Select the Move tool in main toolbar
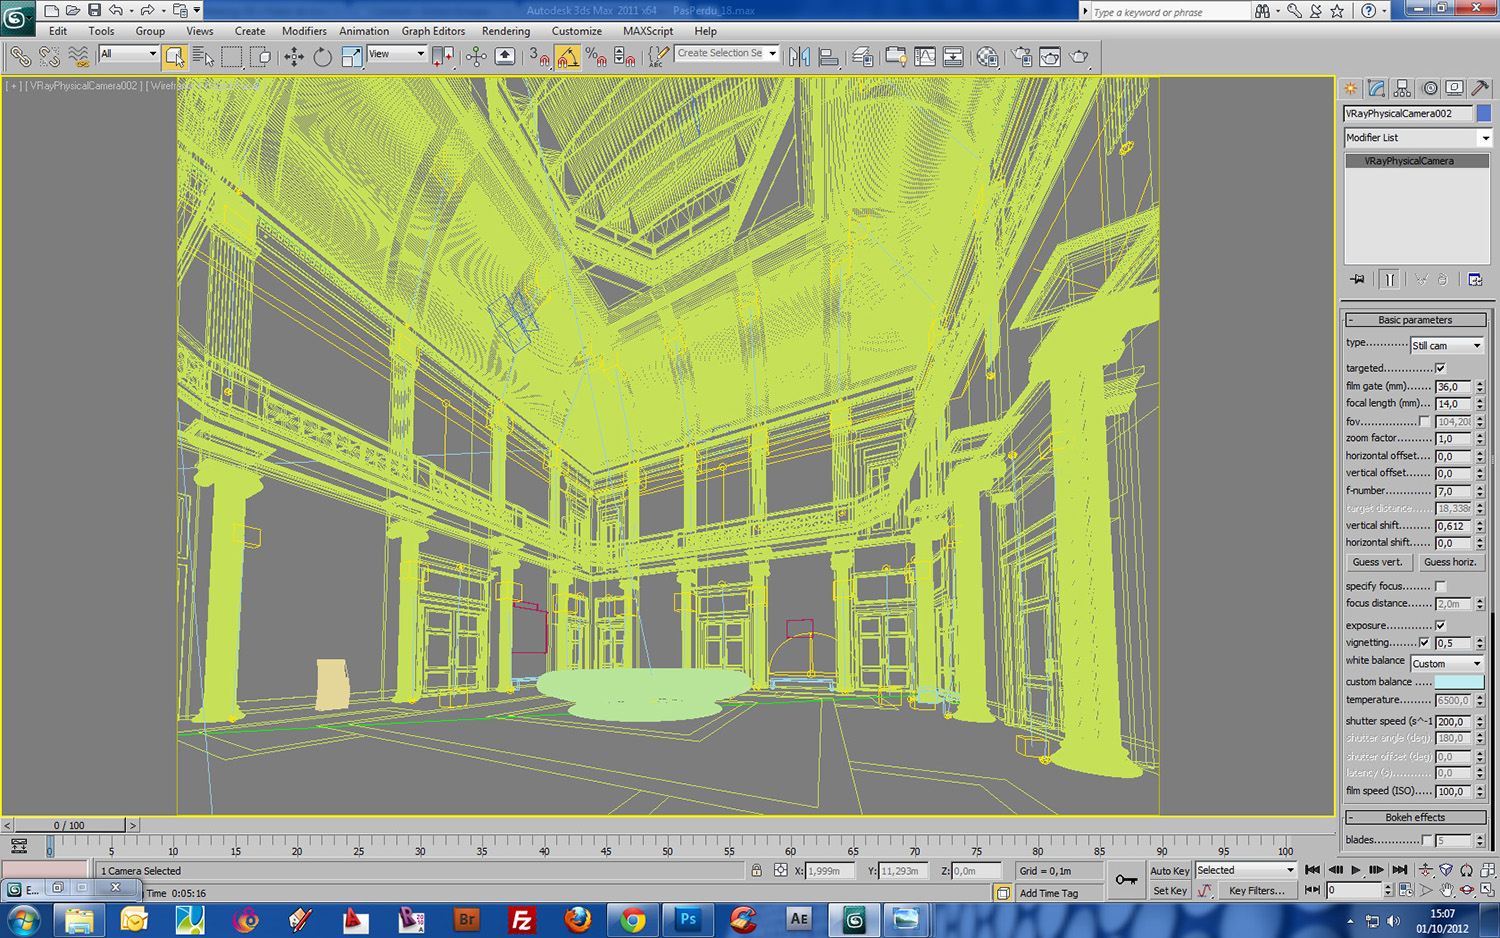The width and height of the screenshot is (1500, 938). pyautogui.click(x=293, y=57)
